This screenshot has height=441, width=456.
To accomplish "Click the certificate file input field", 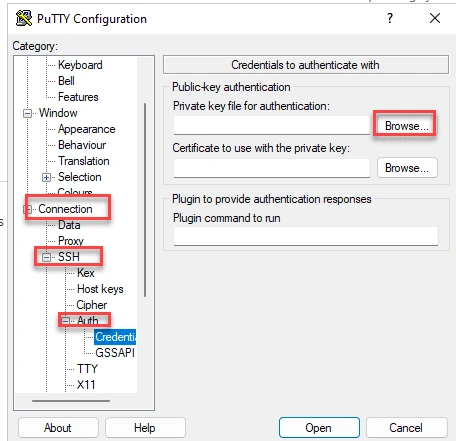I will (x=272, y=168).
